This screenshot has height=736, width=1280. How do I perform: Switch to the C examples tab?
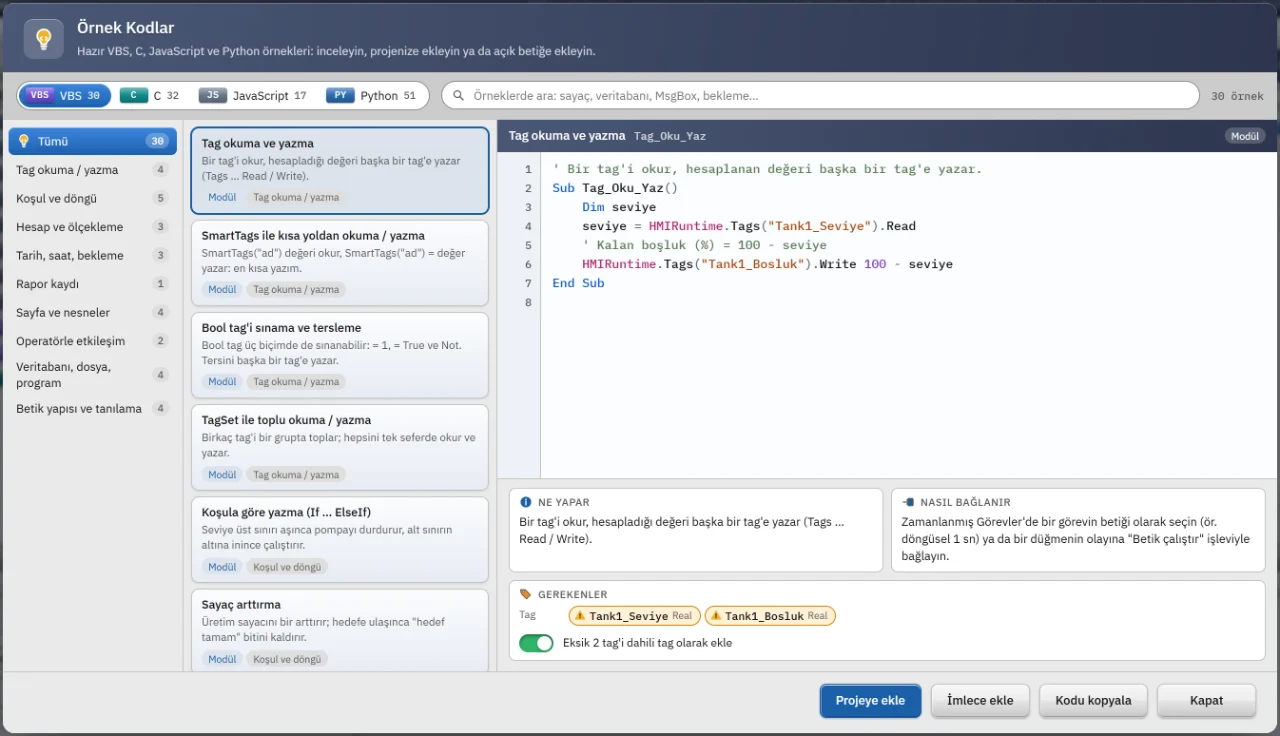(x=150, y=95)
